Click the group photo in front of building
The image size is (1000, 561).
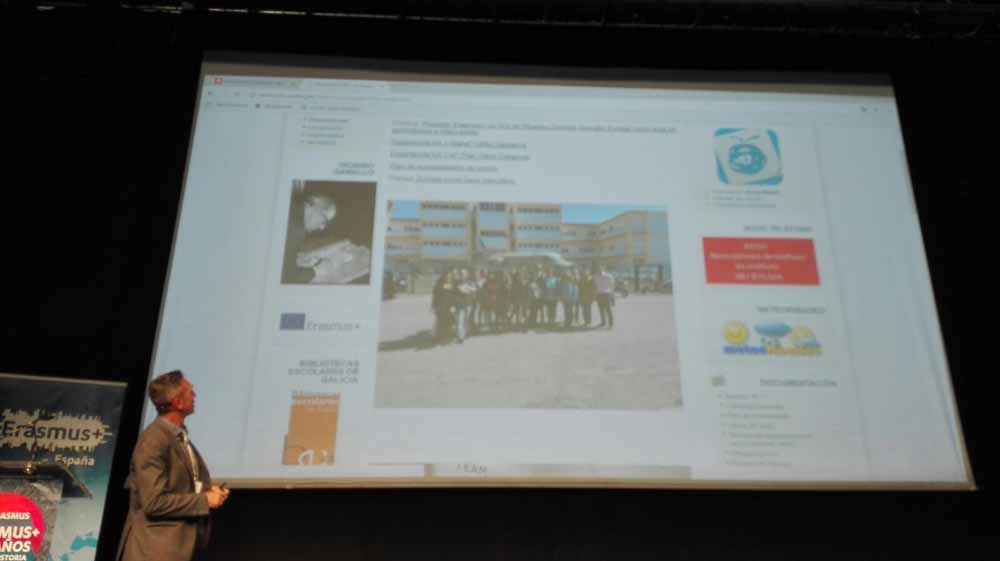(x=527, y=304)
